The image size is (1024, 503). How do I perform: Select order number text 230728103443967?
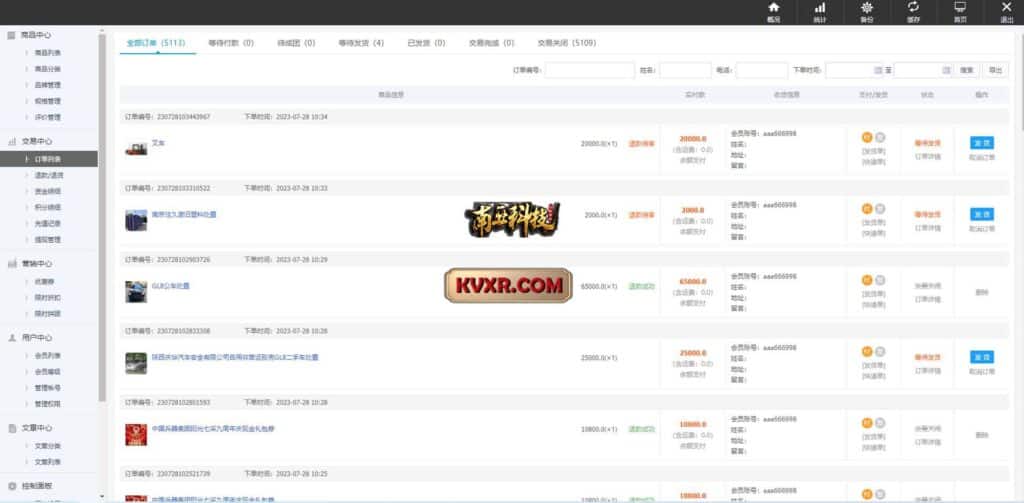pos(184,117)
